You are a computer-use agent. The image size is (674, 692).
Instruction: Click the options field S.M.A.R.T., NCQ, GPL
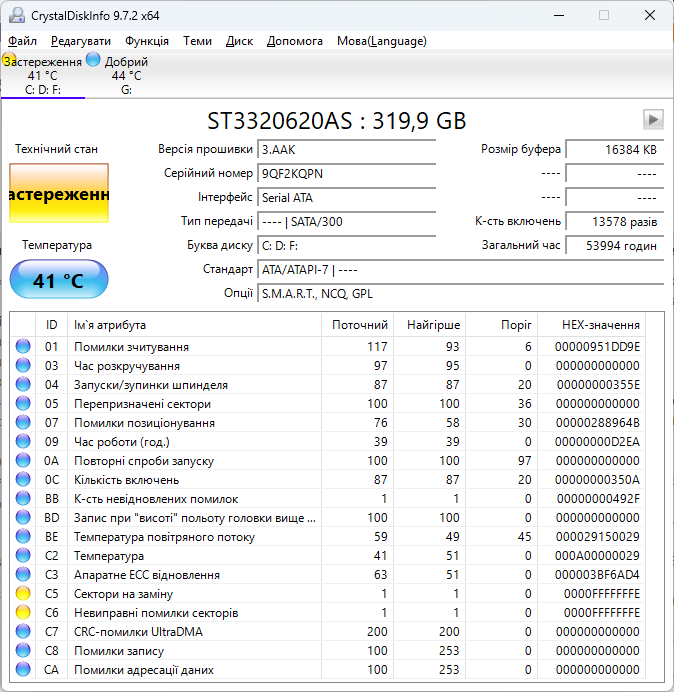(x=460, y=293)
